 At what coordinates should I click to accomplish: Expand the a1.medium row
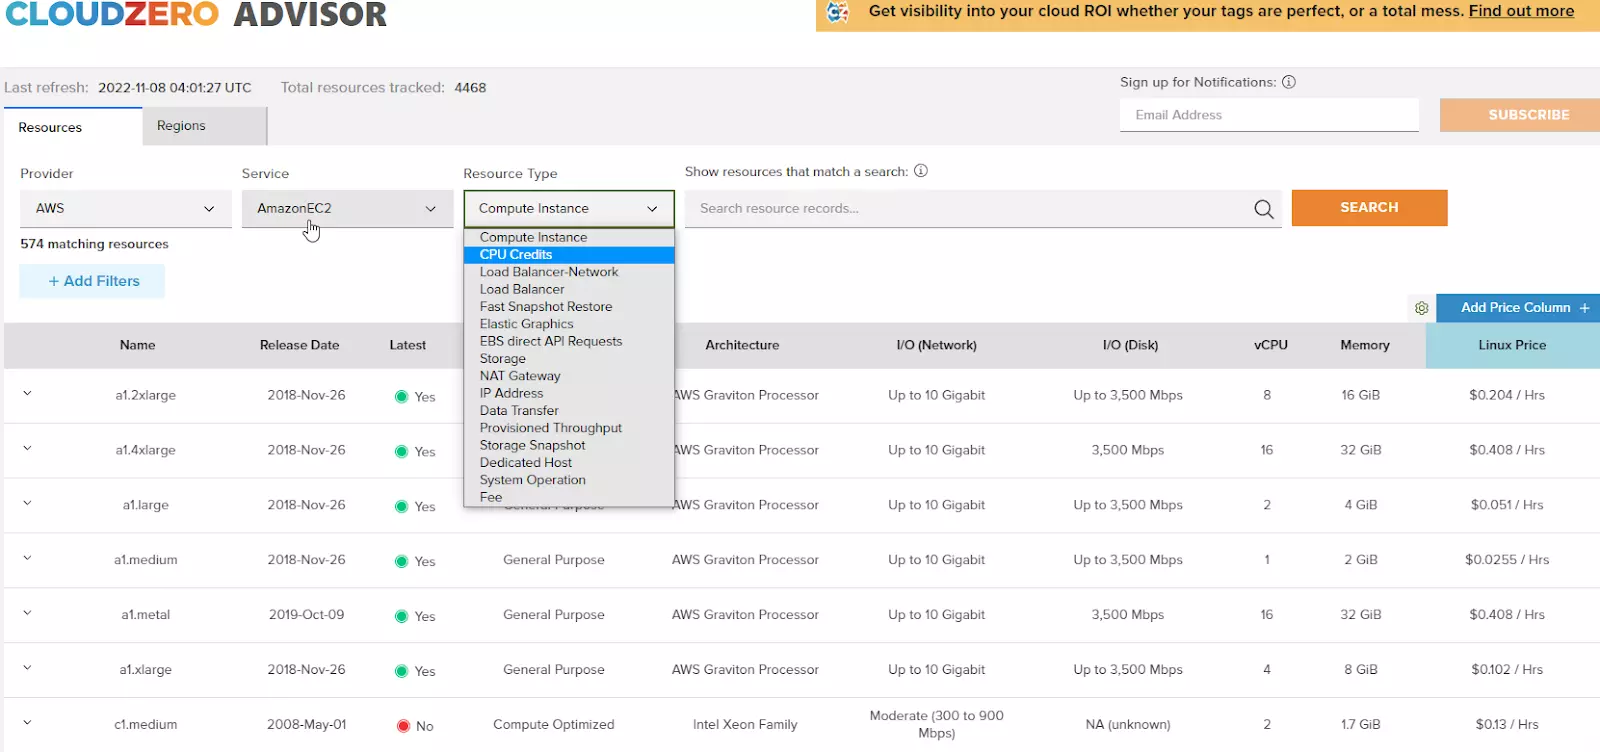click(27, 559)
